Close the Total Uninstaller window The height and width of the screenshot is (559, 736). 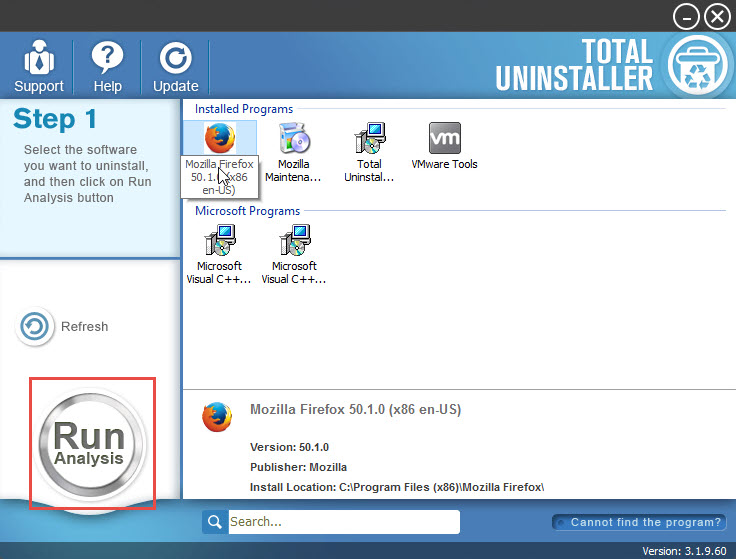(x=717, y=17)
